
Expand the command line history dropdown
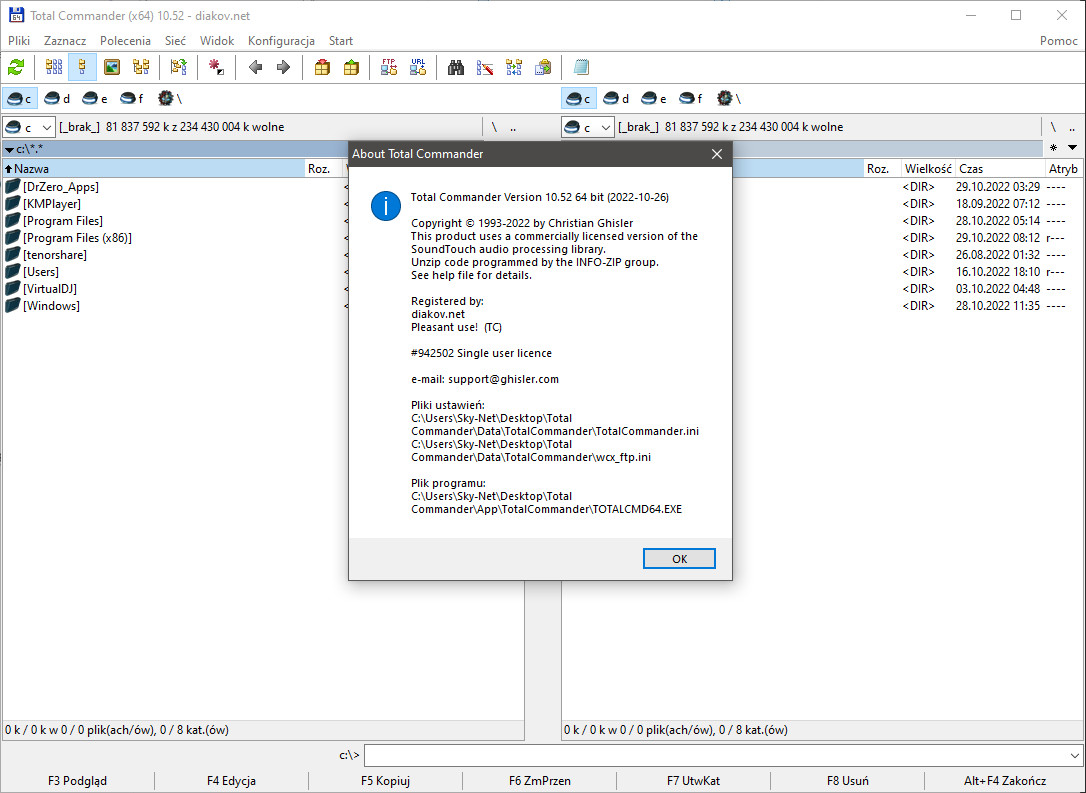click(1074, 756)
